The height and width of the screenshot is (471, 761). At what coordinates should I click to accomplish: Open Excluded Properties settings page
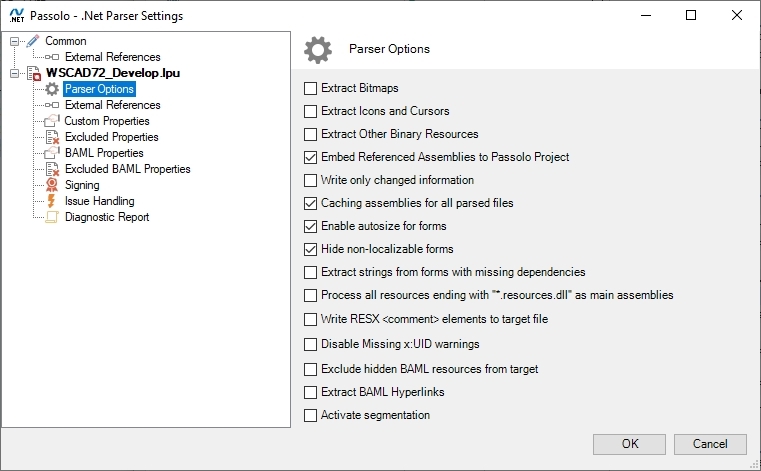[112, 137]
